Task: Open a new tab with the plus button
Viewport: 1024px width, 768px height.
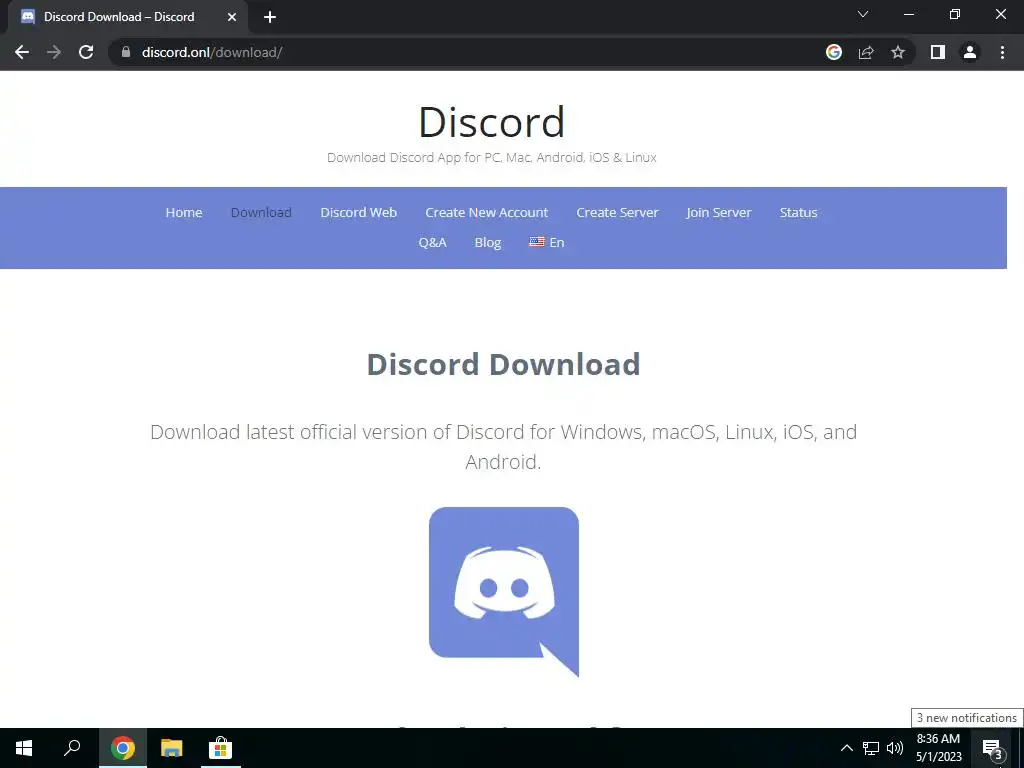Action: point(270,17)
